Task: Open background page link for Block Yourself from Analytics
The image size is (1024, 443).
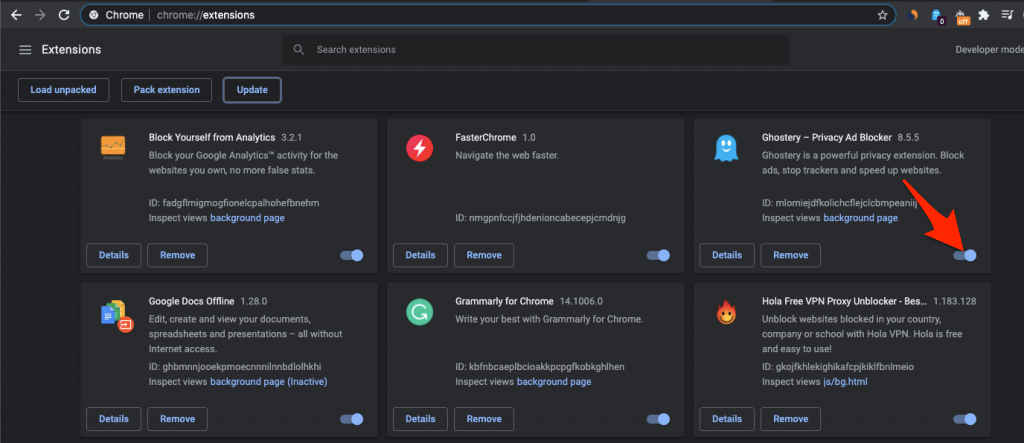Action: (x=248, y=218)
